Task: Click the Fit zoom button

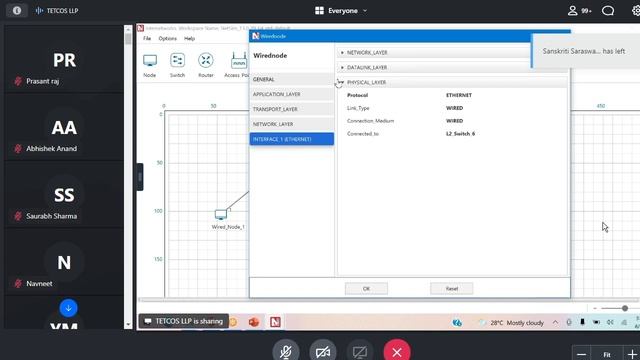Action: click(x=607, y=354)
